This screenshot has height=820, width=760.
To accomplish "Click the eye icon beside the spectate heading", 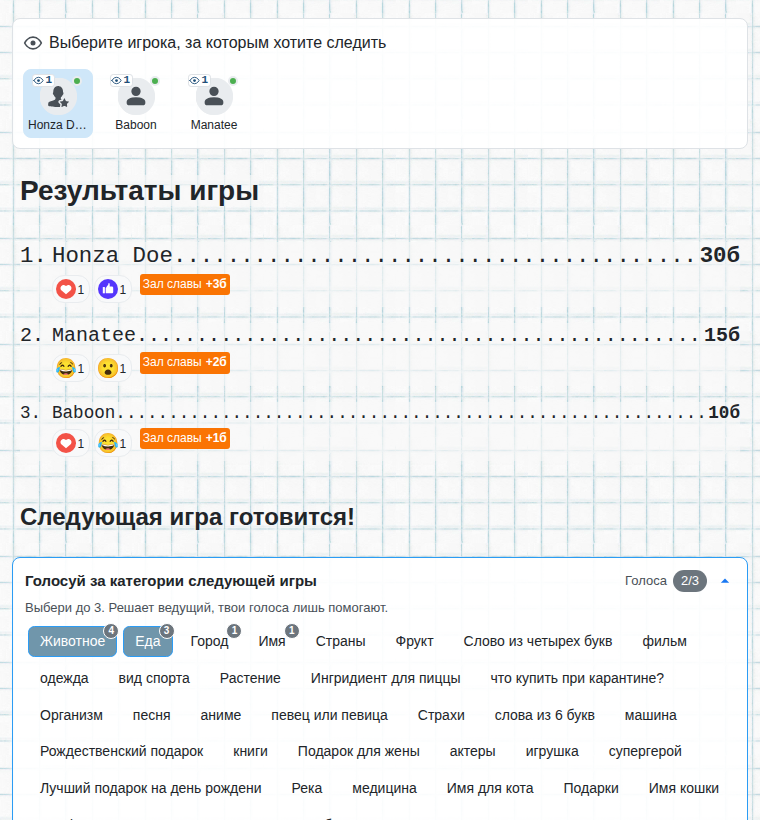I will [x=33, y=43].
